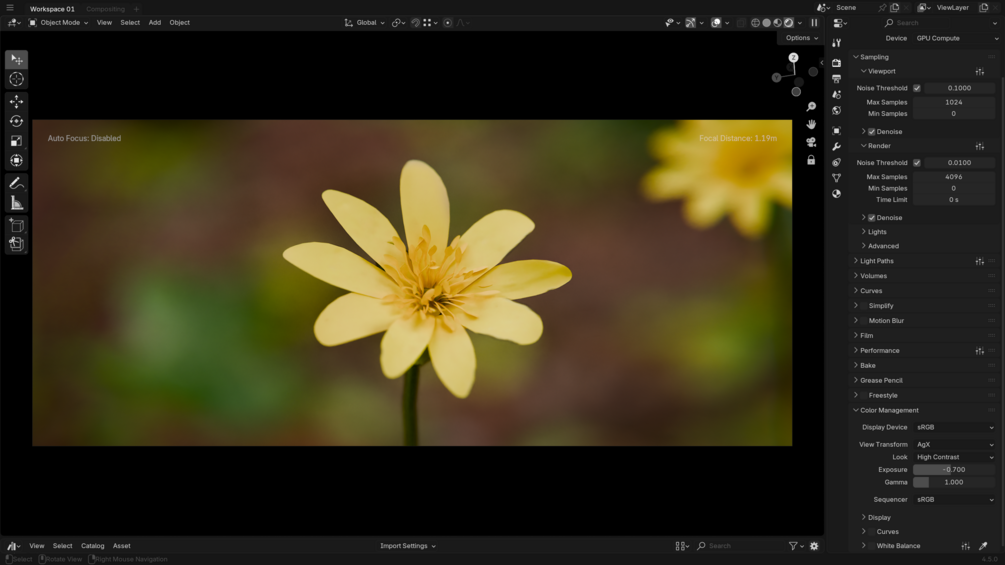Image resolution: width=1005 pixels, height=565 pixels.
Task: Open the View Transform AgX dropdown
Action: [x=954, y=445]
